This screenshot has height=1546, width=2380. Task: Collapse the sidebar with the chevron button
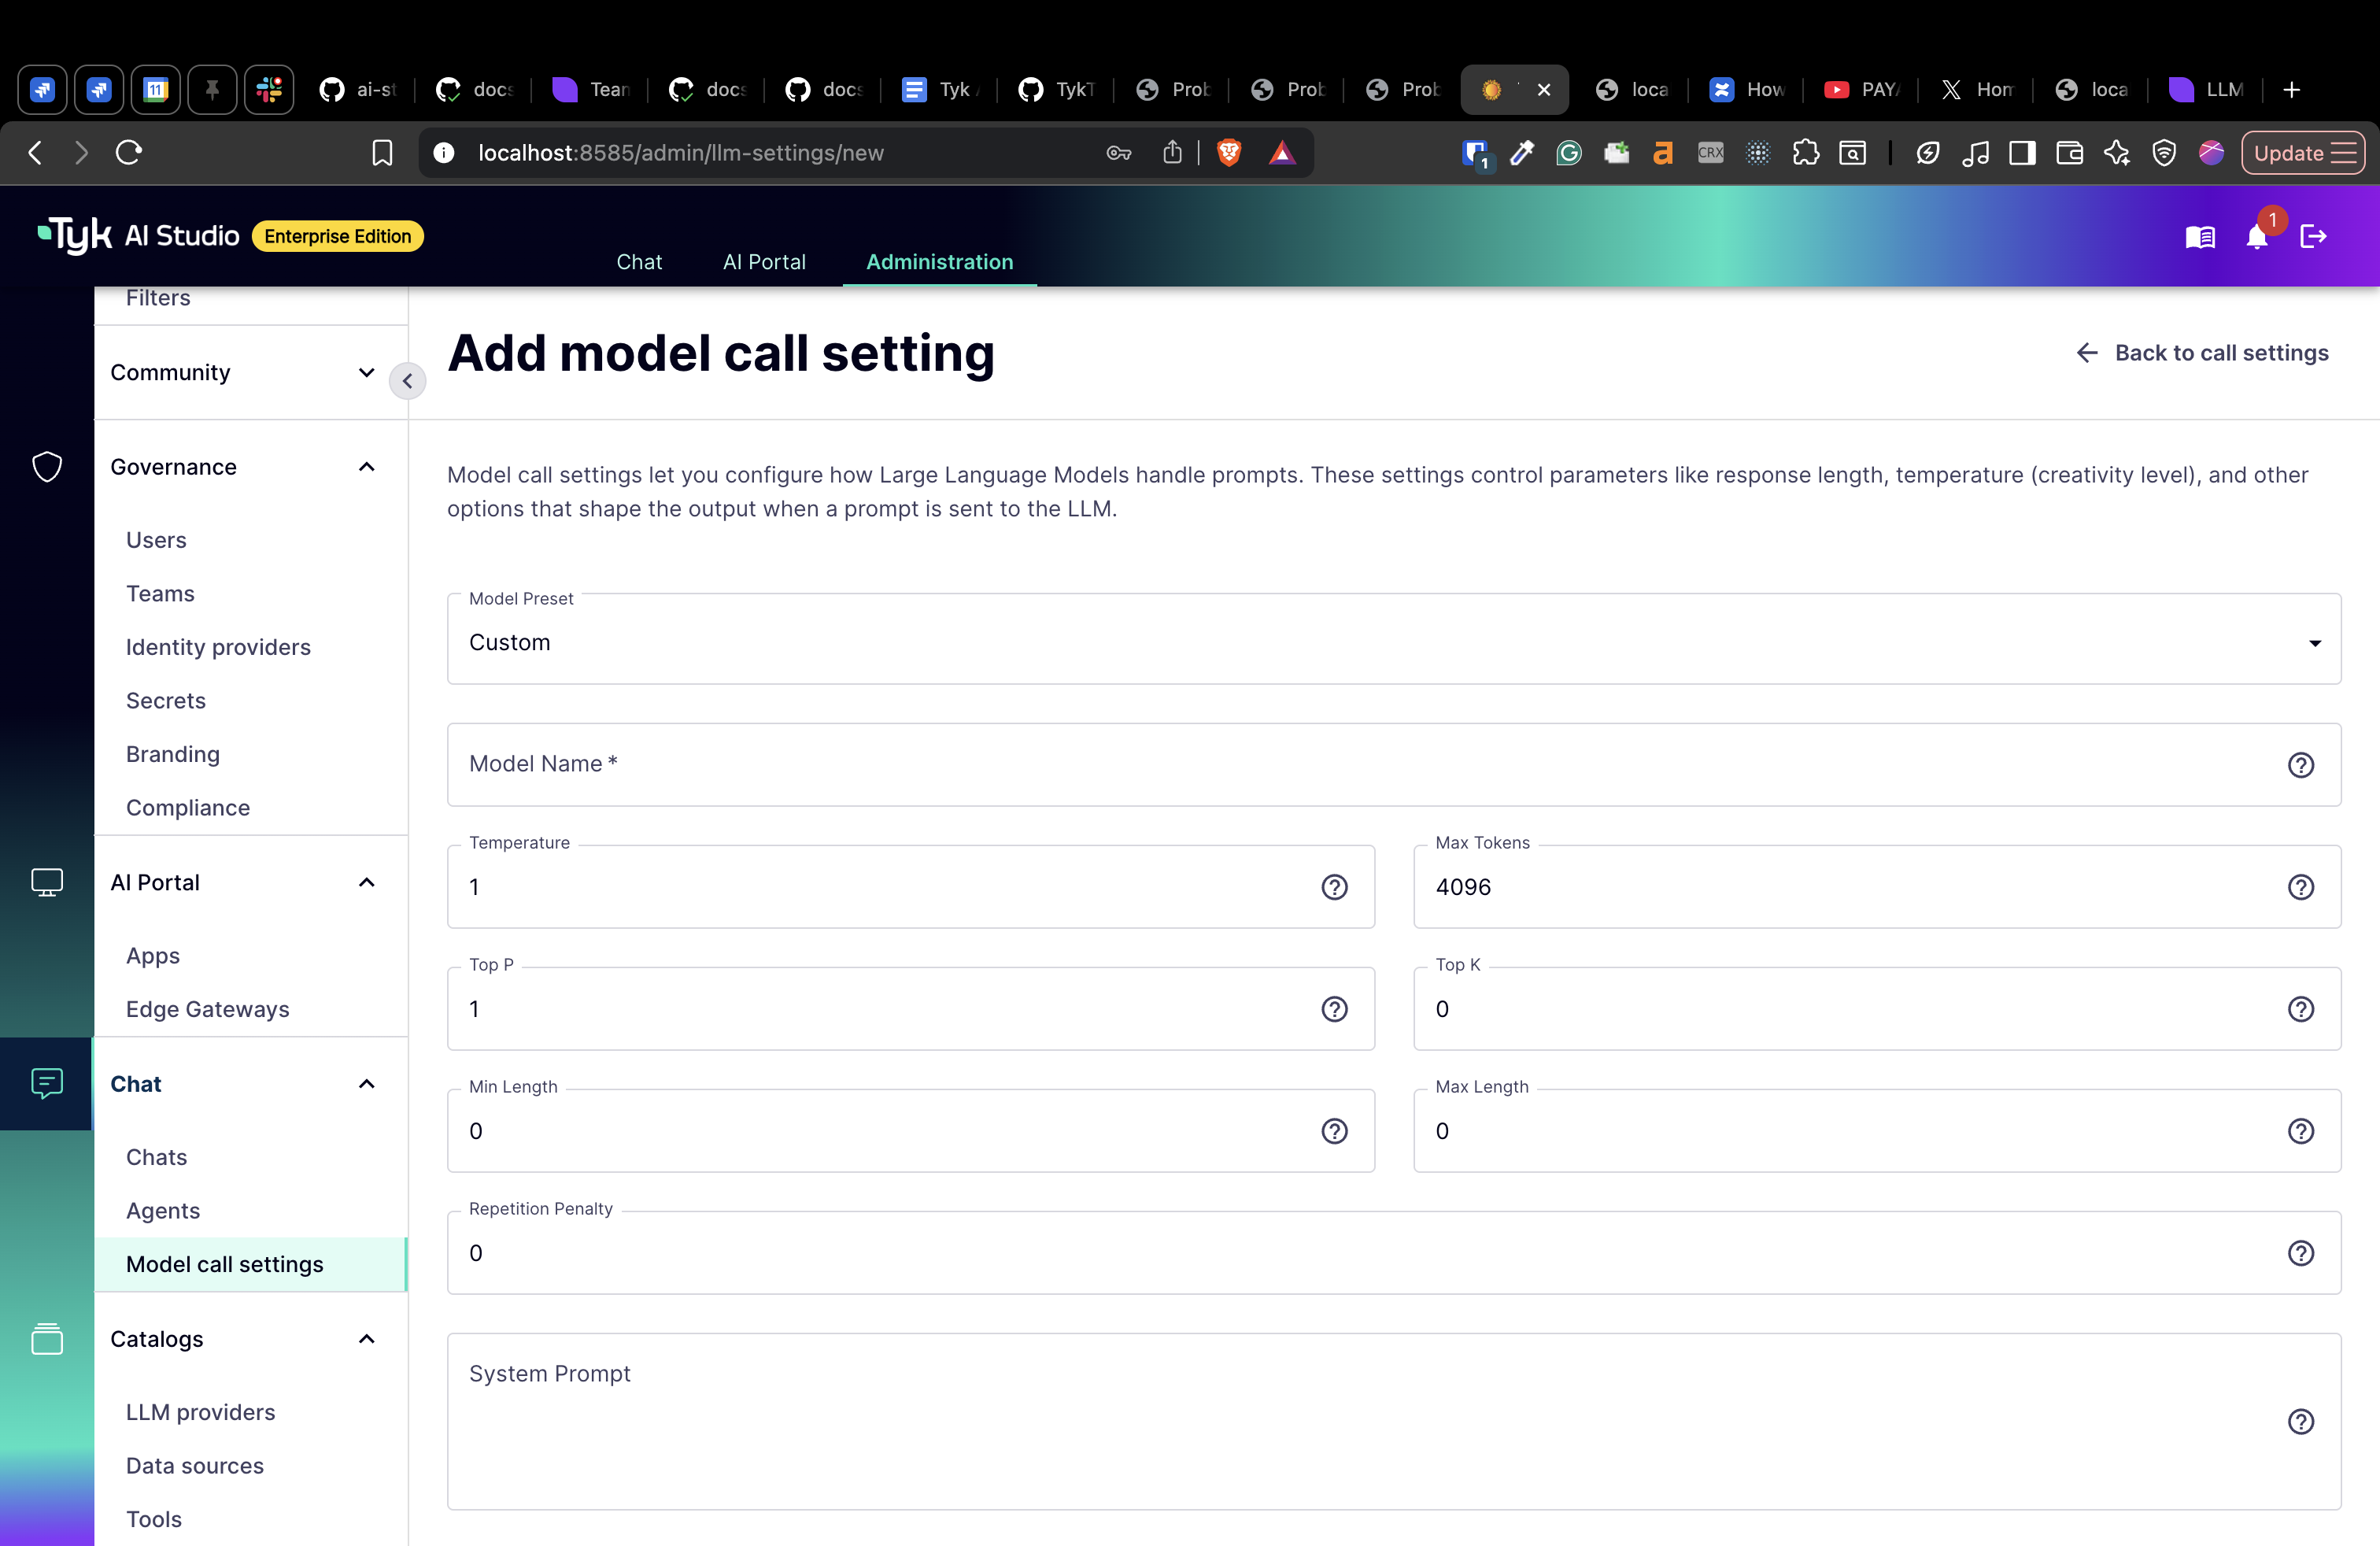(x=407, y=381)
